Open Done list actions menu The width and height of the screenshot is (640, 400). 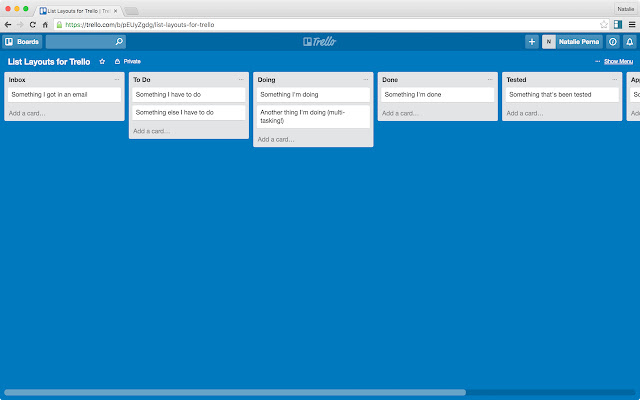[x=490, y=80]
